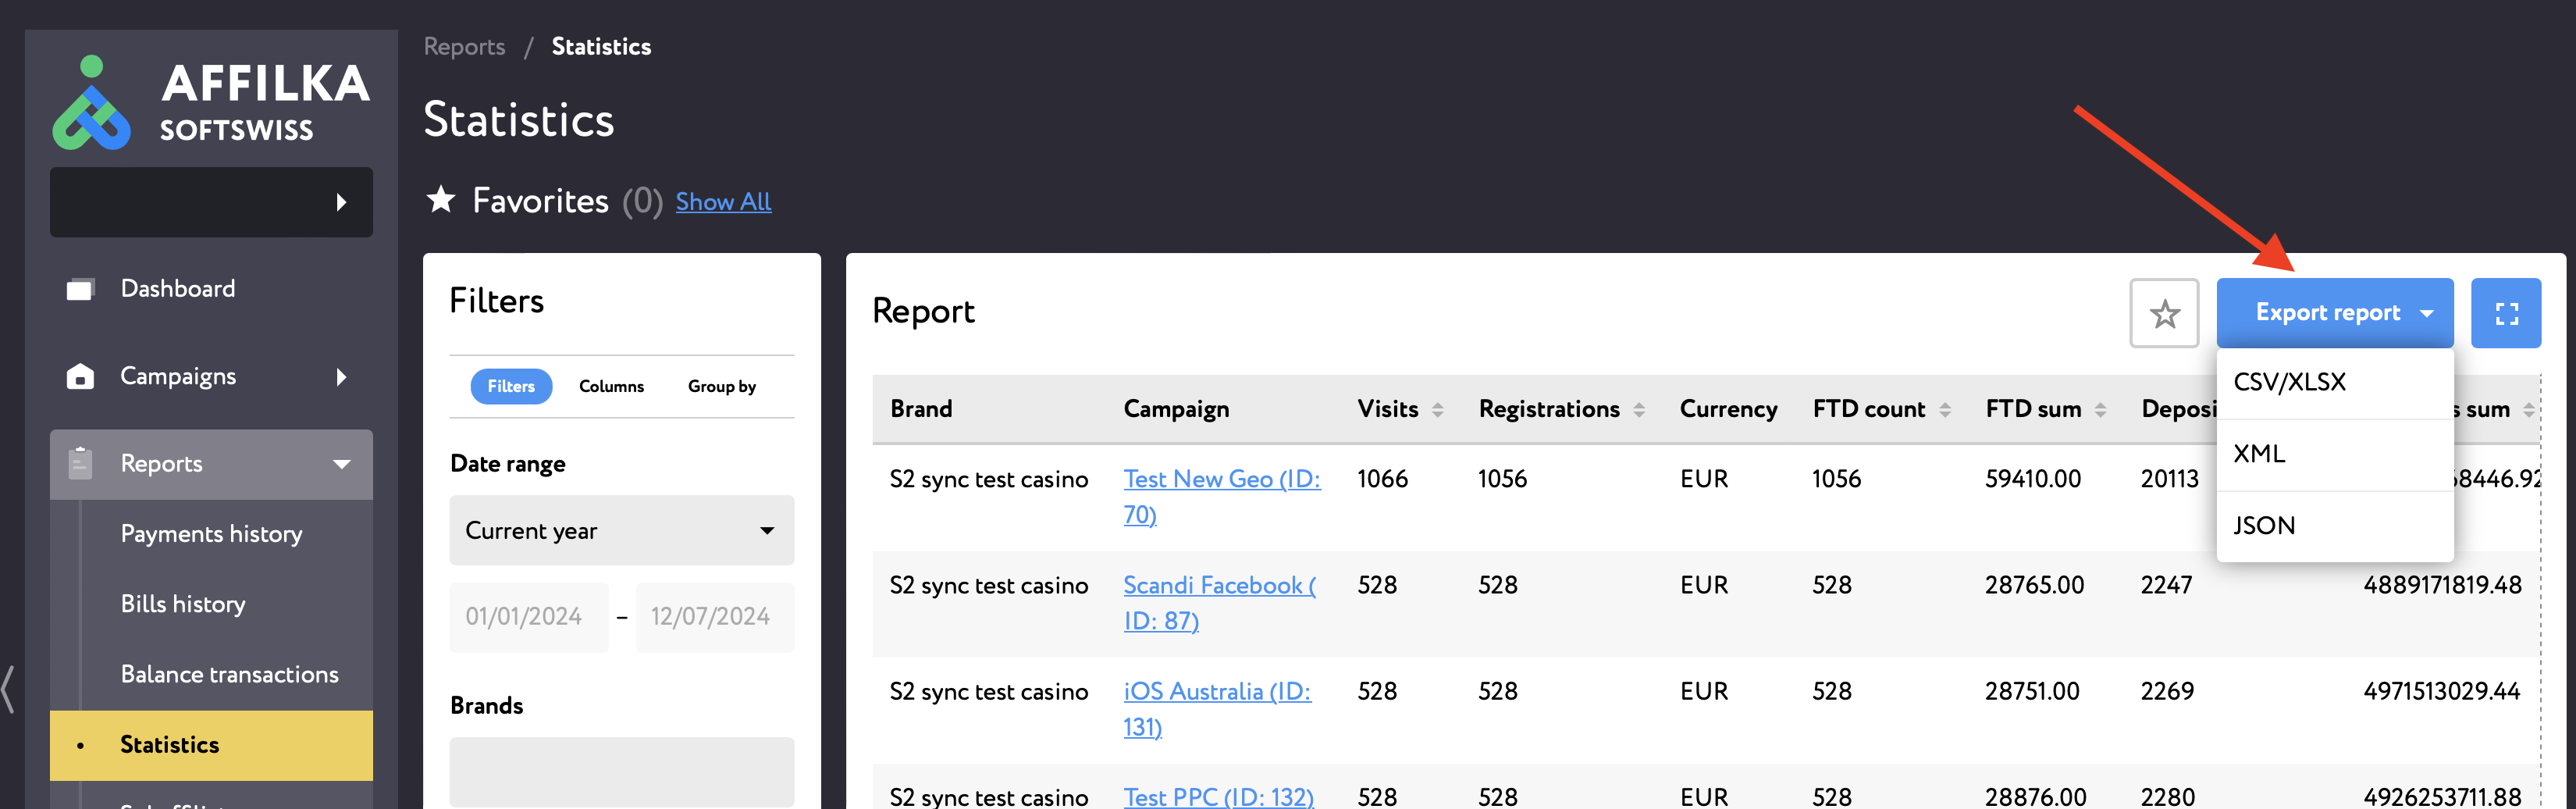
Task: Click the Brands filter input field
Action: coord(621,771)
